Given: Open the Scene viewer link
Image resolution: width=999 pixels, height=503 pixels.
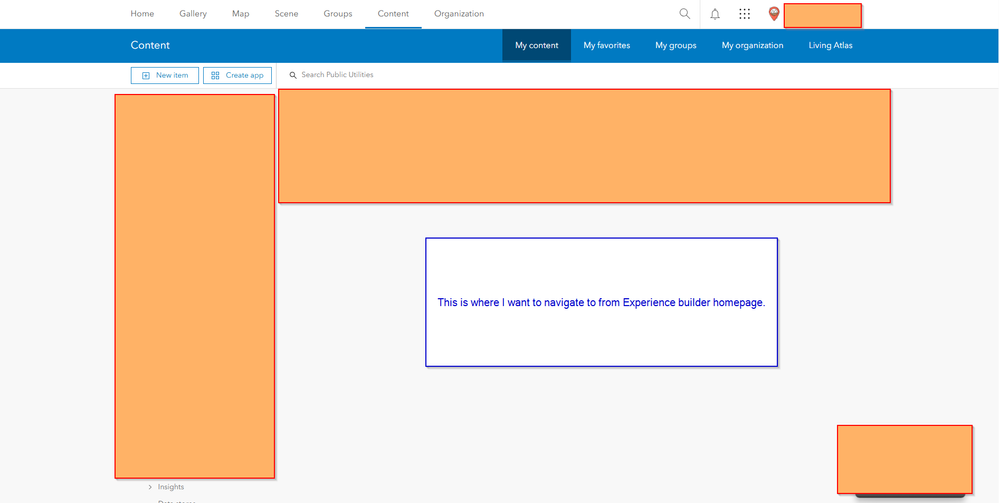Looking at the screenshot, I should click(x=286, y=13).
